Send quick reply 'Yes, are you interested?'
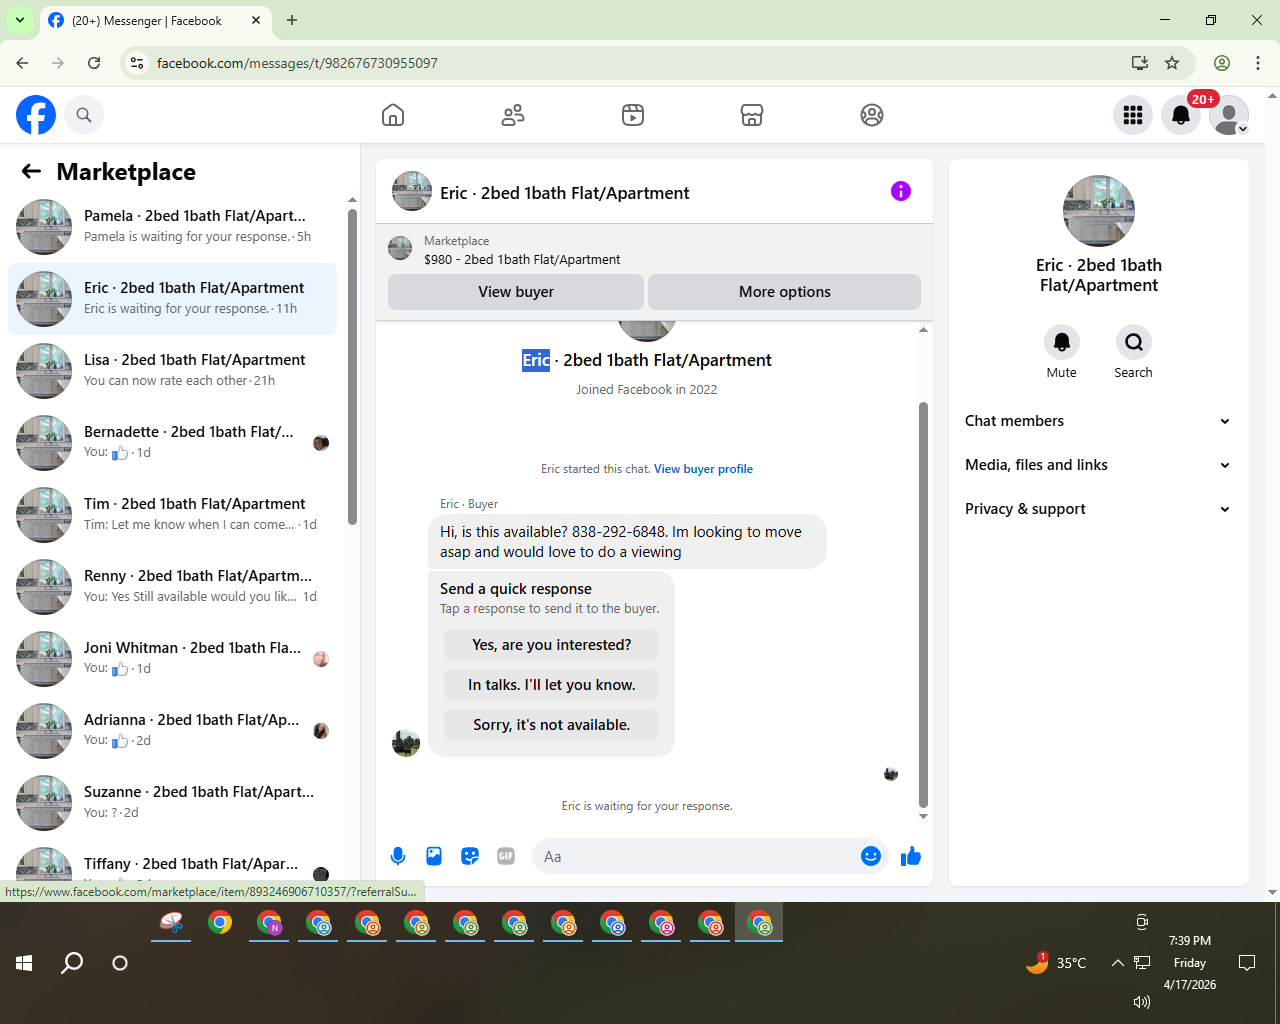The image size is (1280, 1024). (x=552, y=645)
